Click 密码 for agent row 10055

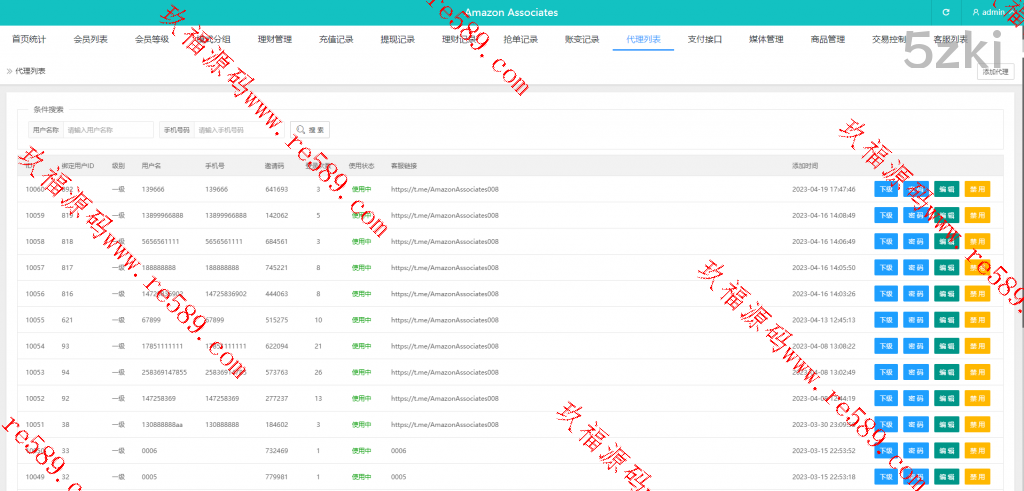[916, 320]
